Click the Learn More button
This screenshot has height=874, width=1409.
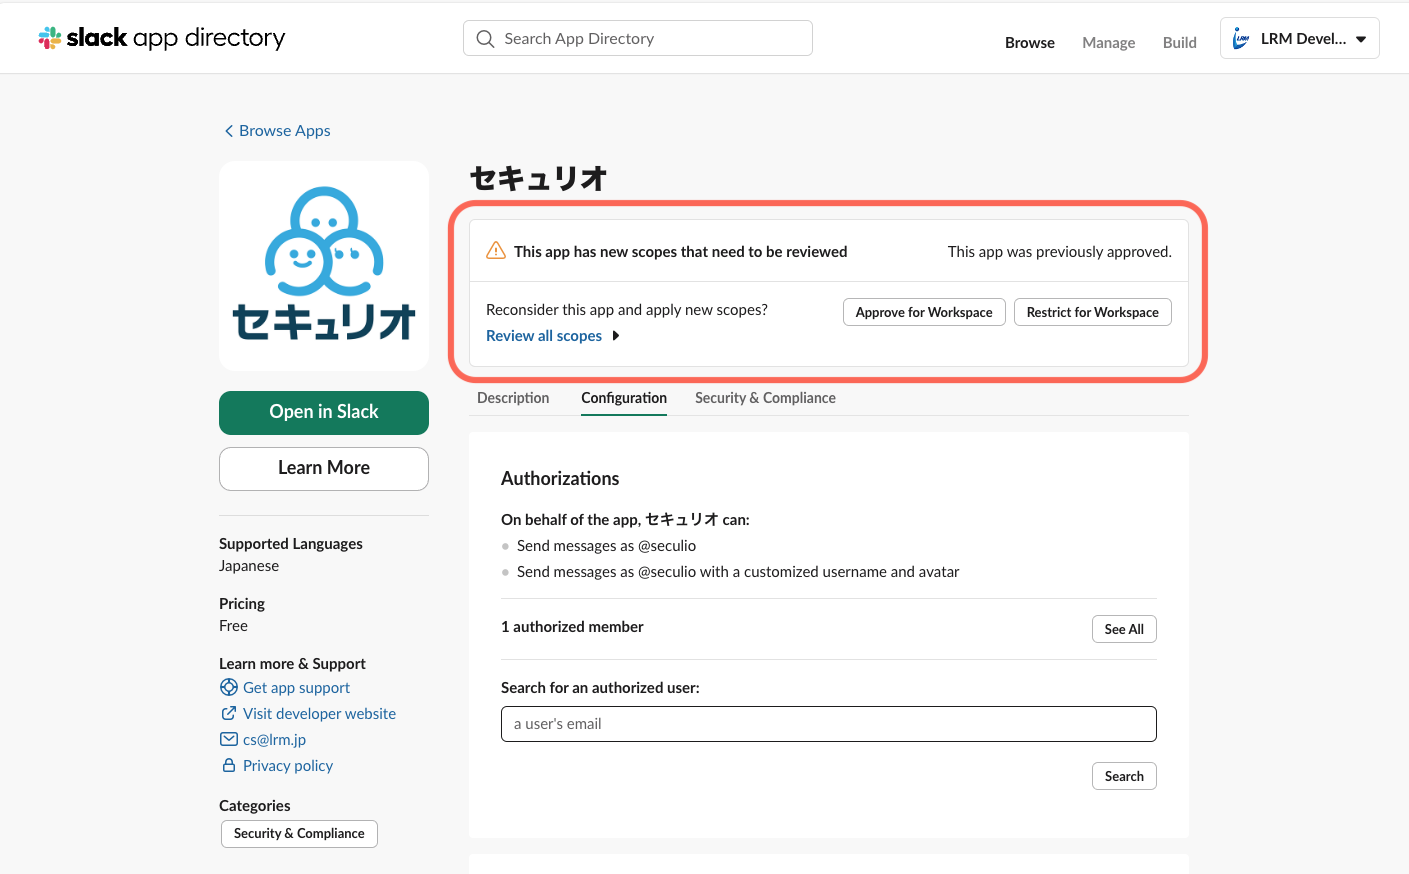point(324,469)
